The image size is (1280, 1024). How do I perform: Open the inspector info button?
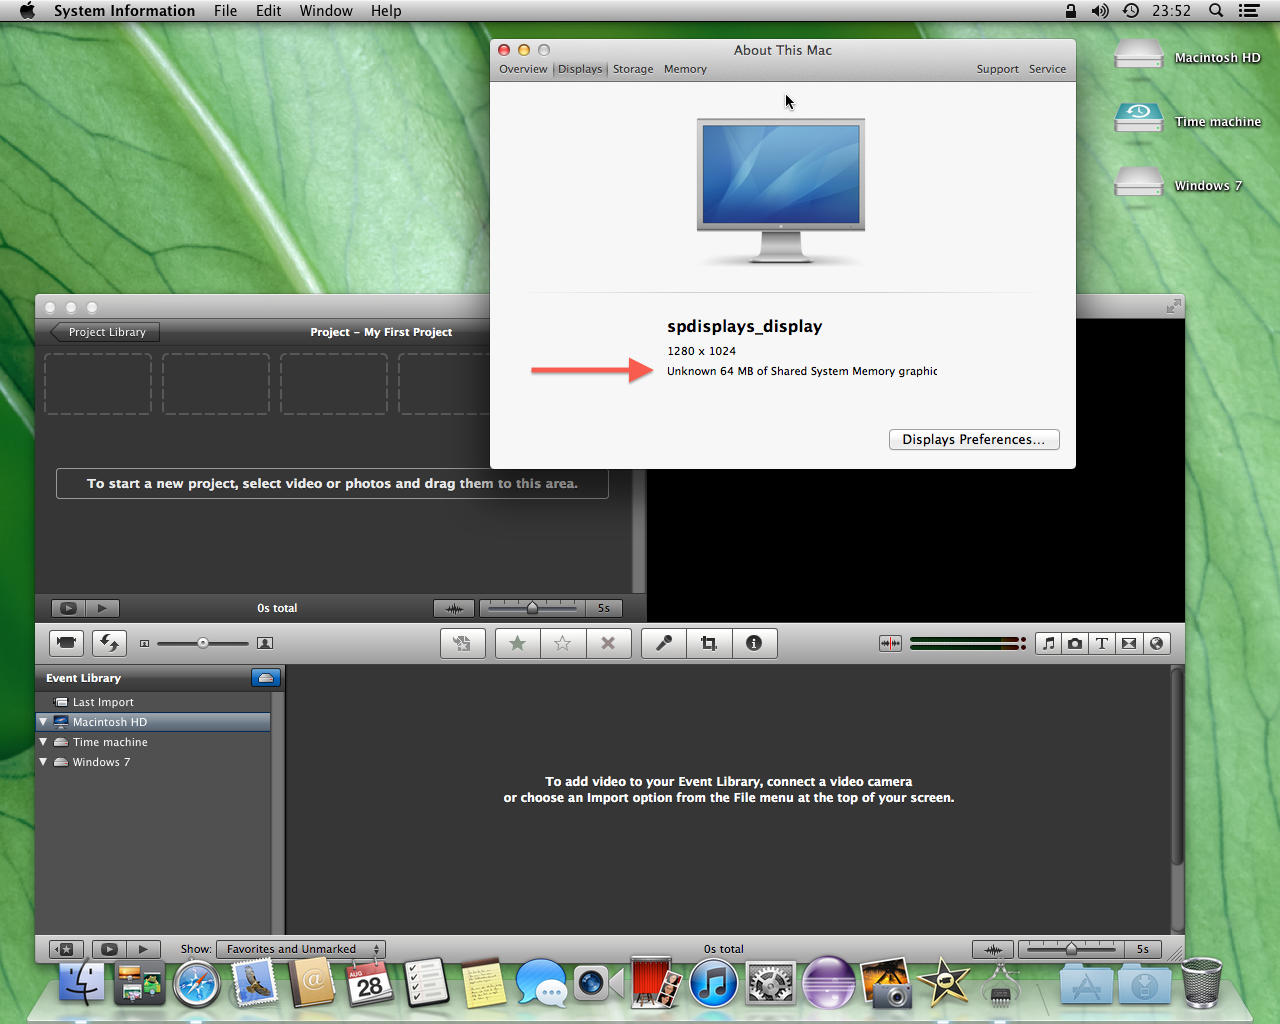754,643
